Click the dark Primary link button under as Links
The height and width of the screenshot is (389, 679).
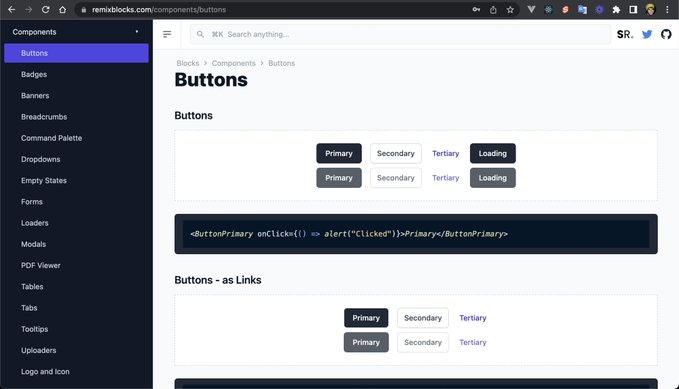pyautogui.click(x=366, y=318)
